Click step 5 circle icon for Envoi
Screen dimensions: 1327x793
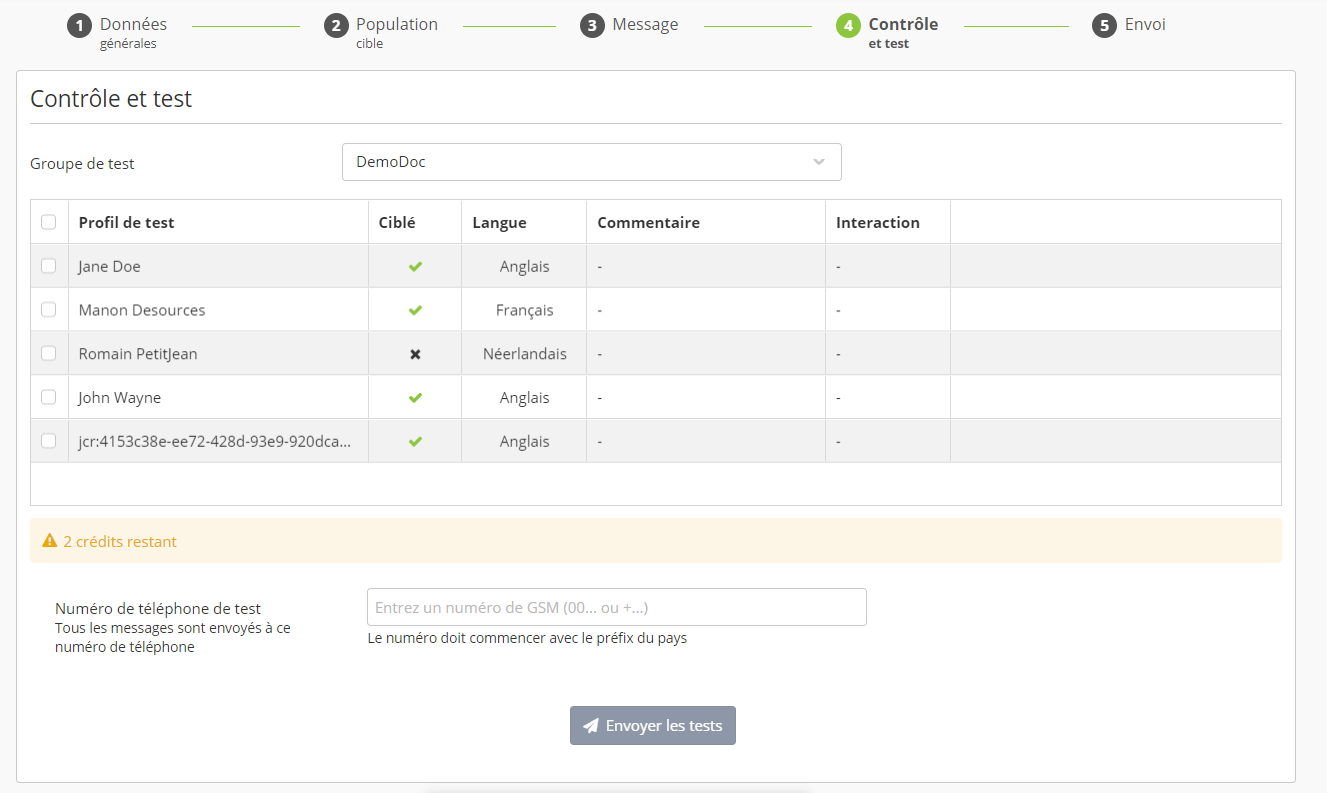[1104, 26]
